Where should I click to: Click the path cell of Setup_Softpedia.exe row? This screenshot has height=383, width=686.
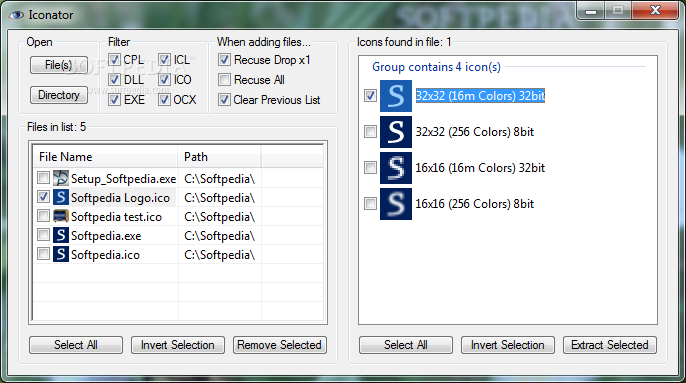click(x=220, y=179)
